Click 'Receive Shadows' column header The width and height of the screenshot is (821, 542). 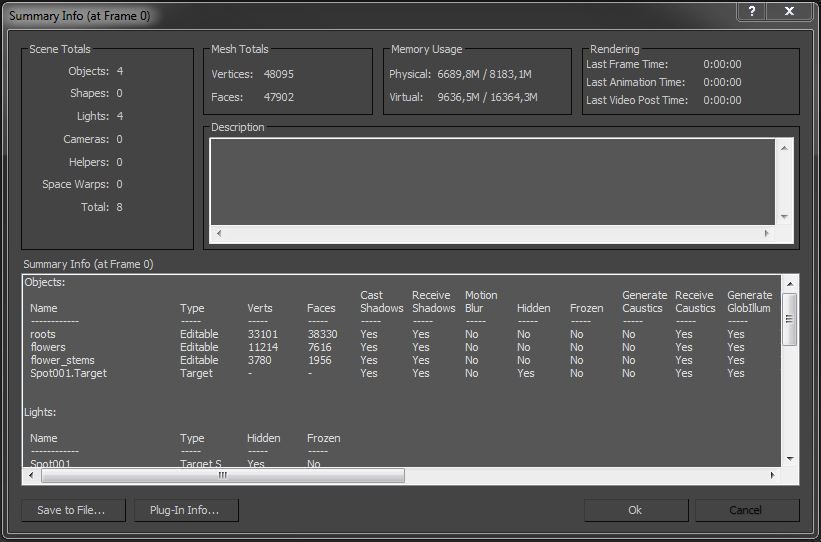click(434, 302)
